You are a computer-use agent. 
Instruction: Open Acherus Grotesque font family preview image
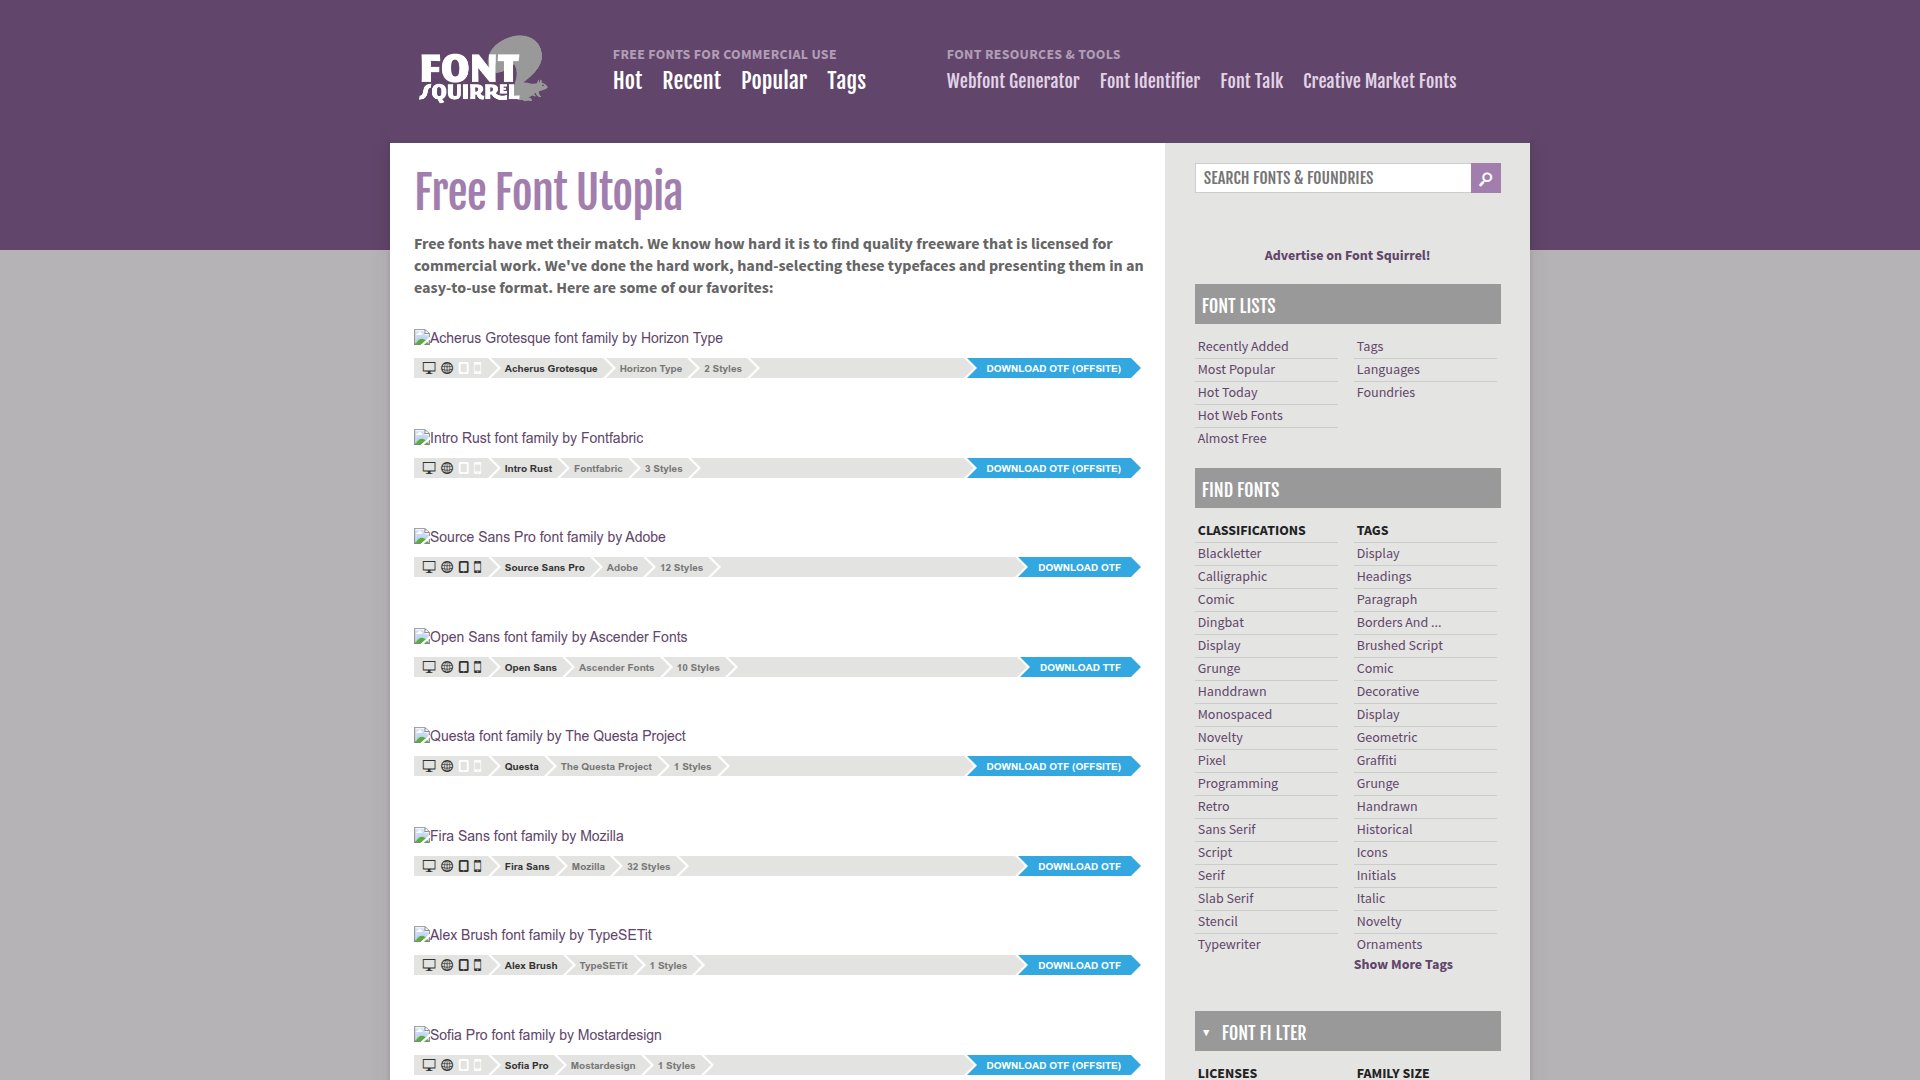click(x=568, y=338)
